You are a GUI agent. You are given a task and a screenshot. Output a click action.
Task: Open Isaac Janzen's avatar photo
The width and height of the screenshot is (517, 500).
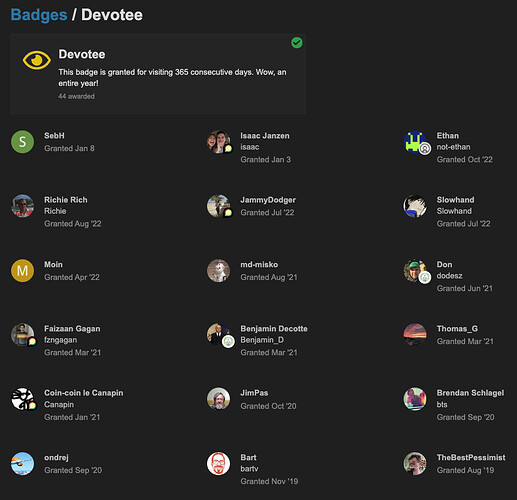point(219,142)
